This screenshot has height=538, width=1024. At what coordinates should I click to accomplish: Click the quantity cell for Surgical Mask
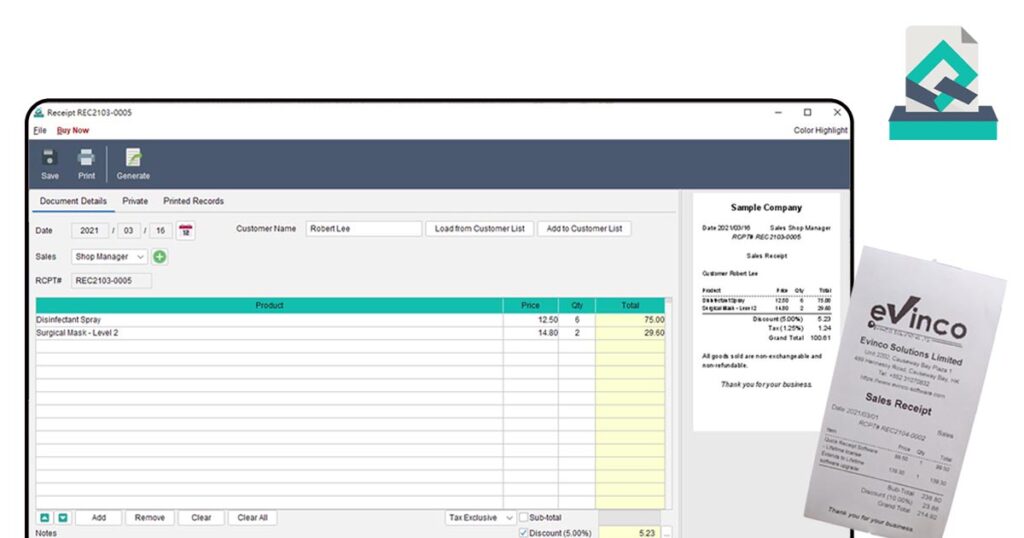pyautogui.click(x=577, y=333)
